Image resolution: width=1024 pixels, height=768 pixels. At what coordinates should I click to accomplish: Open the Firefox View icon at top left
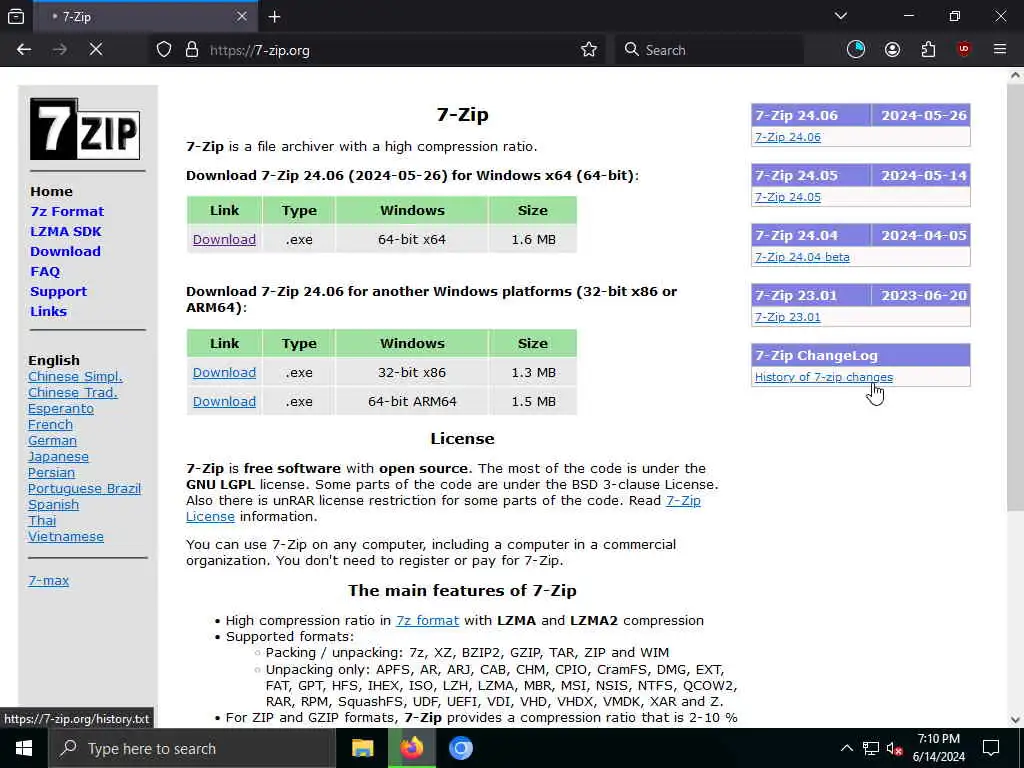click(16, 16)
